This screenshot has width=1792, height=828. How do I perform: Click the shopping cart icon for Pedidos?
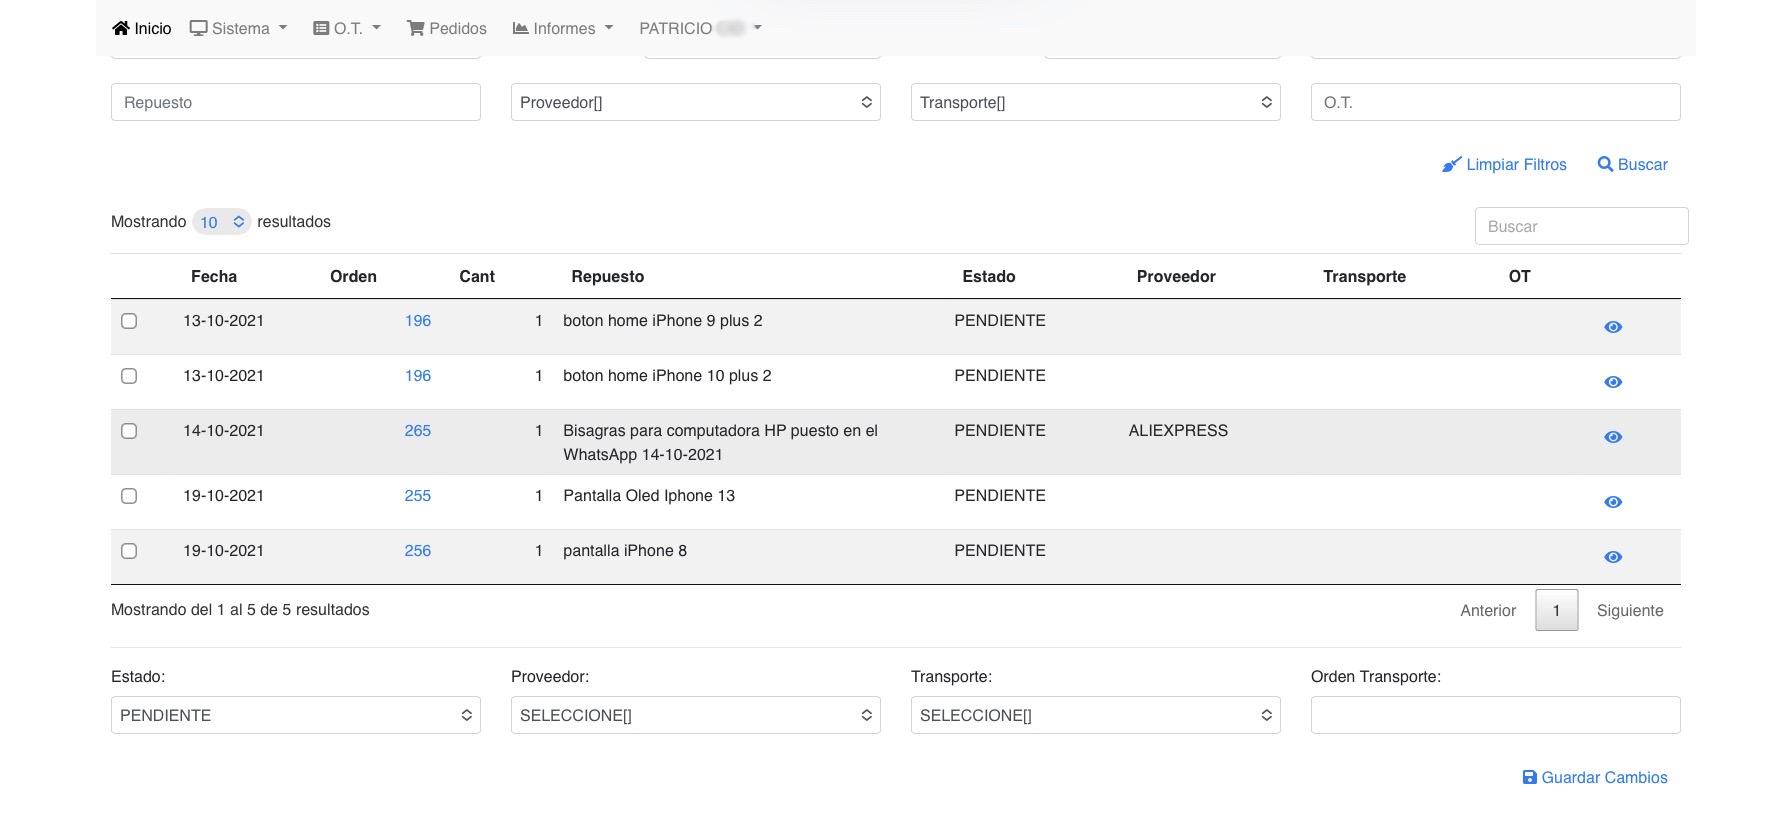[416, 28]
